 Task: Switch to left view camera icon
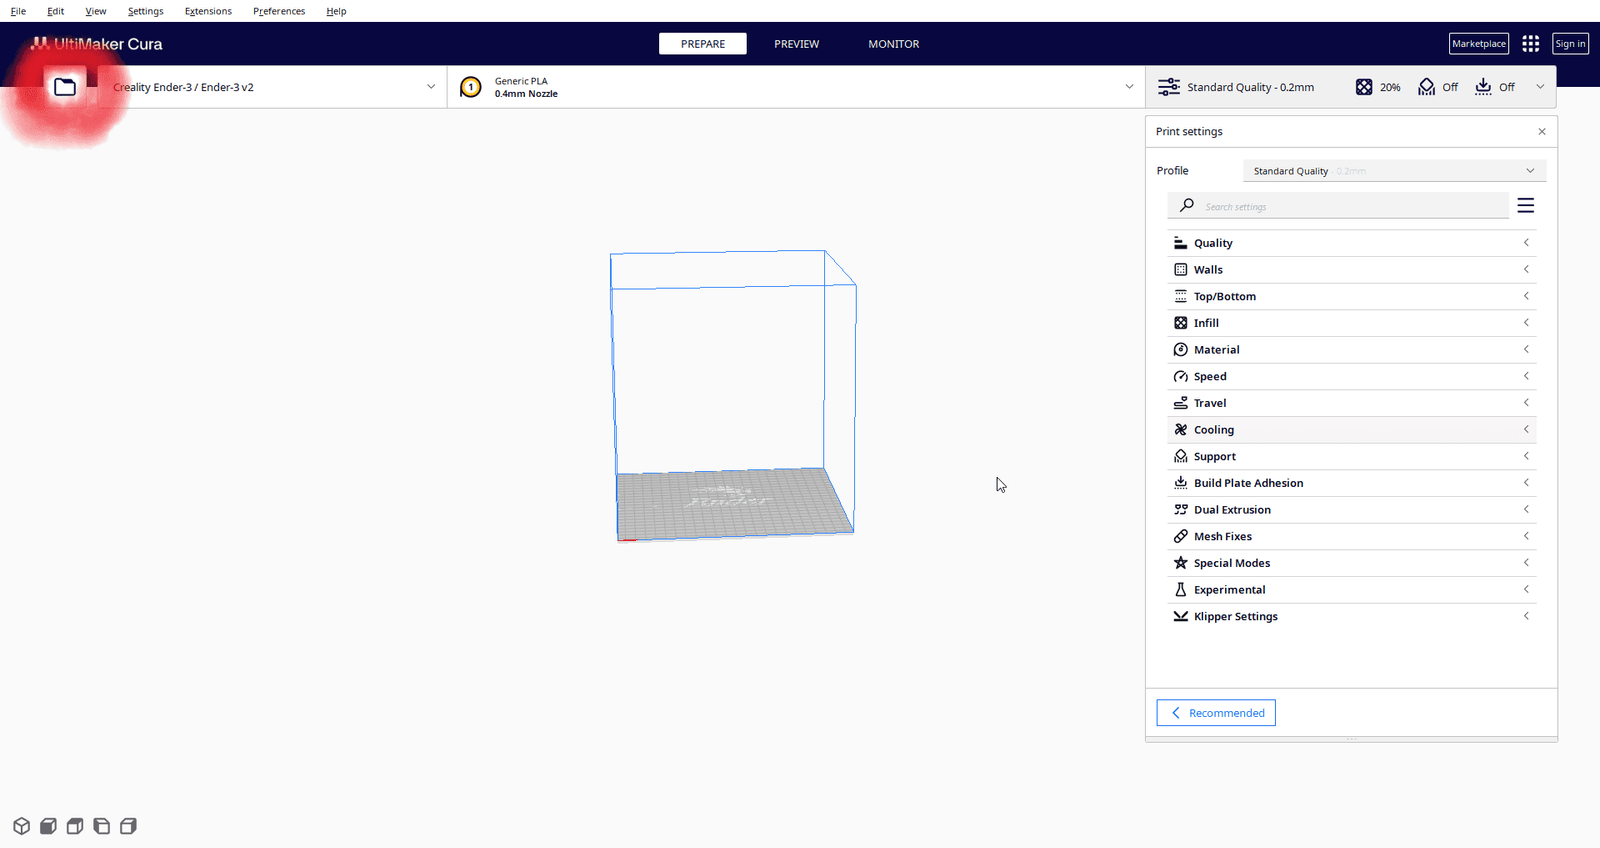[x=101, y=826]
